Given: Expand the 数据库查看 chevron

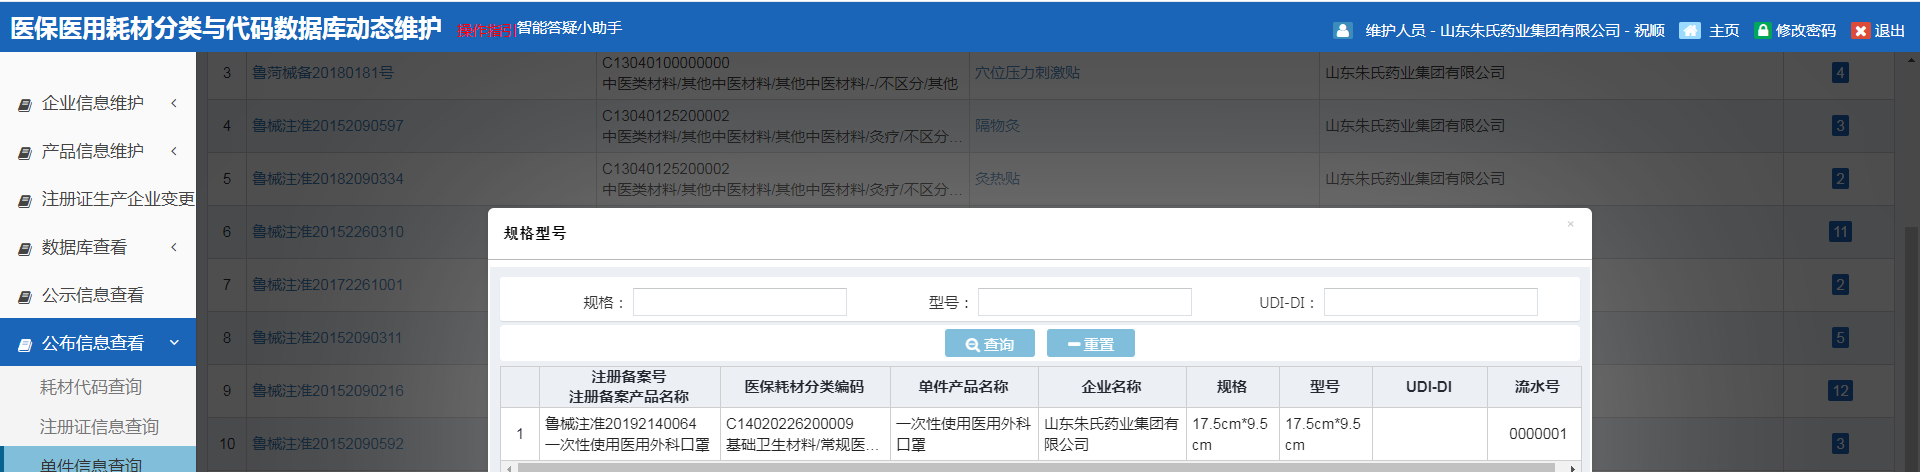Looking at the screenshot, I should (x=174, y=247).
